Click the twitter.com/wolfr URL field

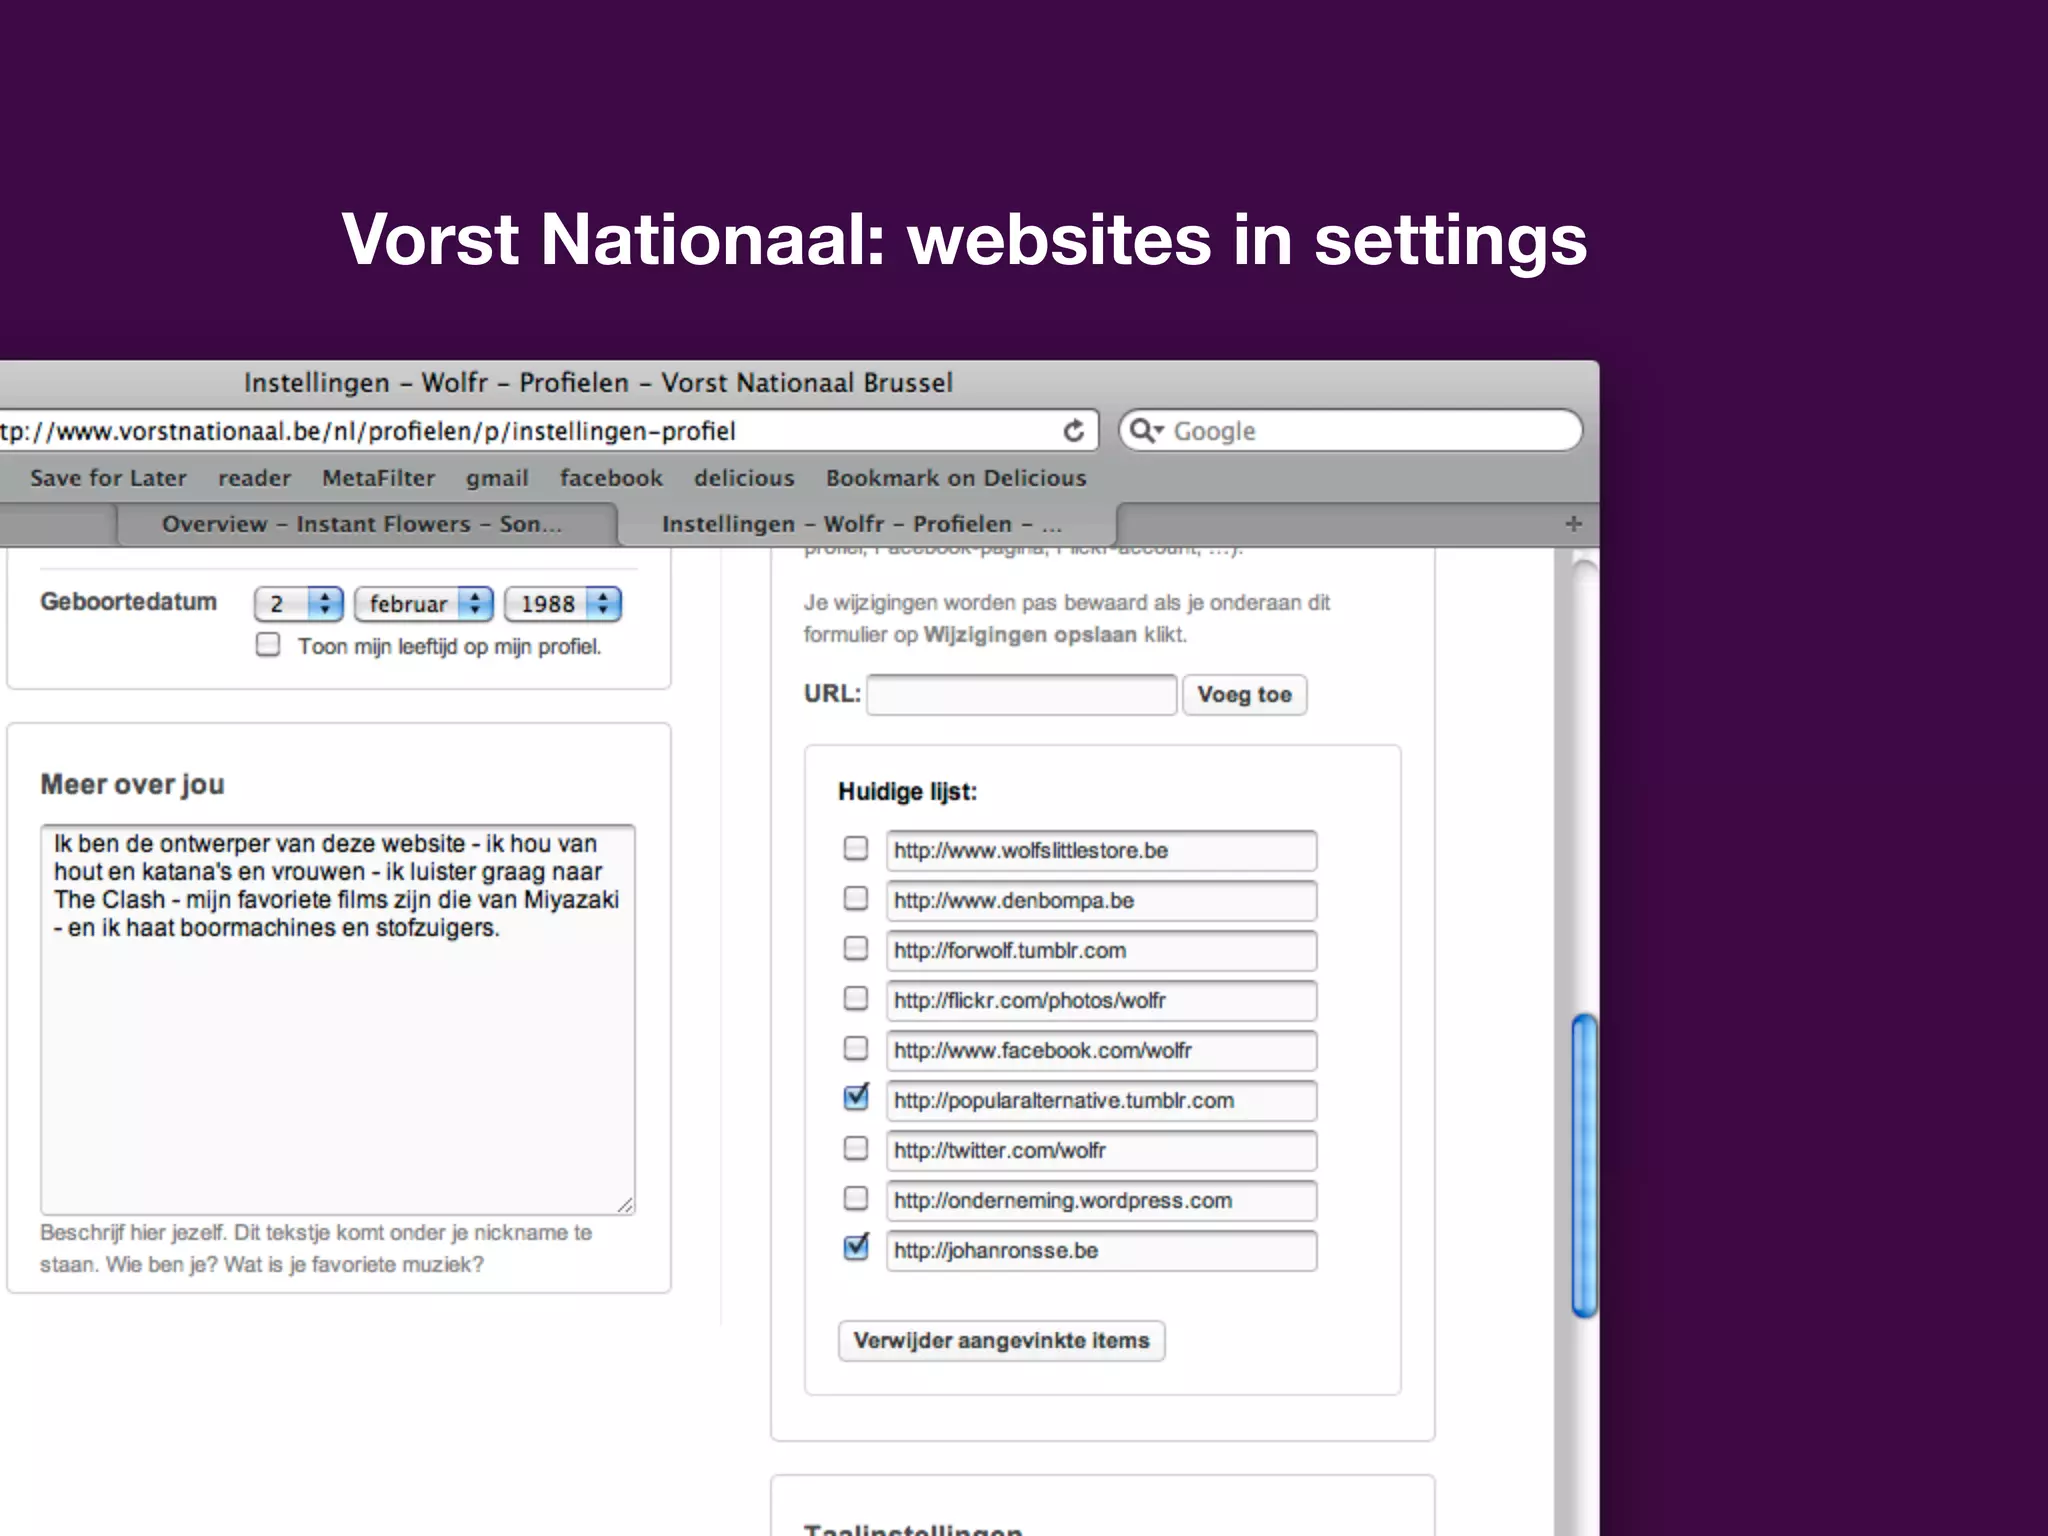point(1101,1150)
